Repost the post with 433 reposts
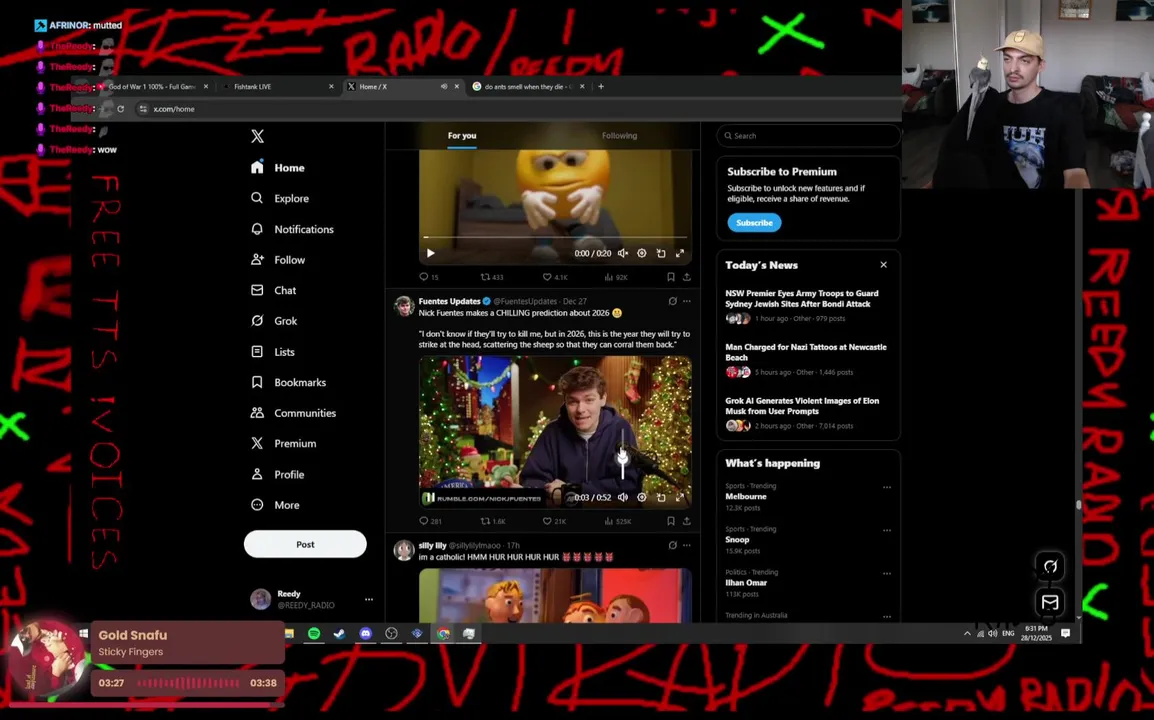Viewport: 1154px width, 720px height. [492, 277]
